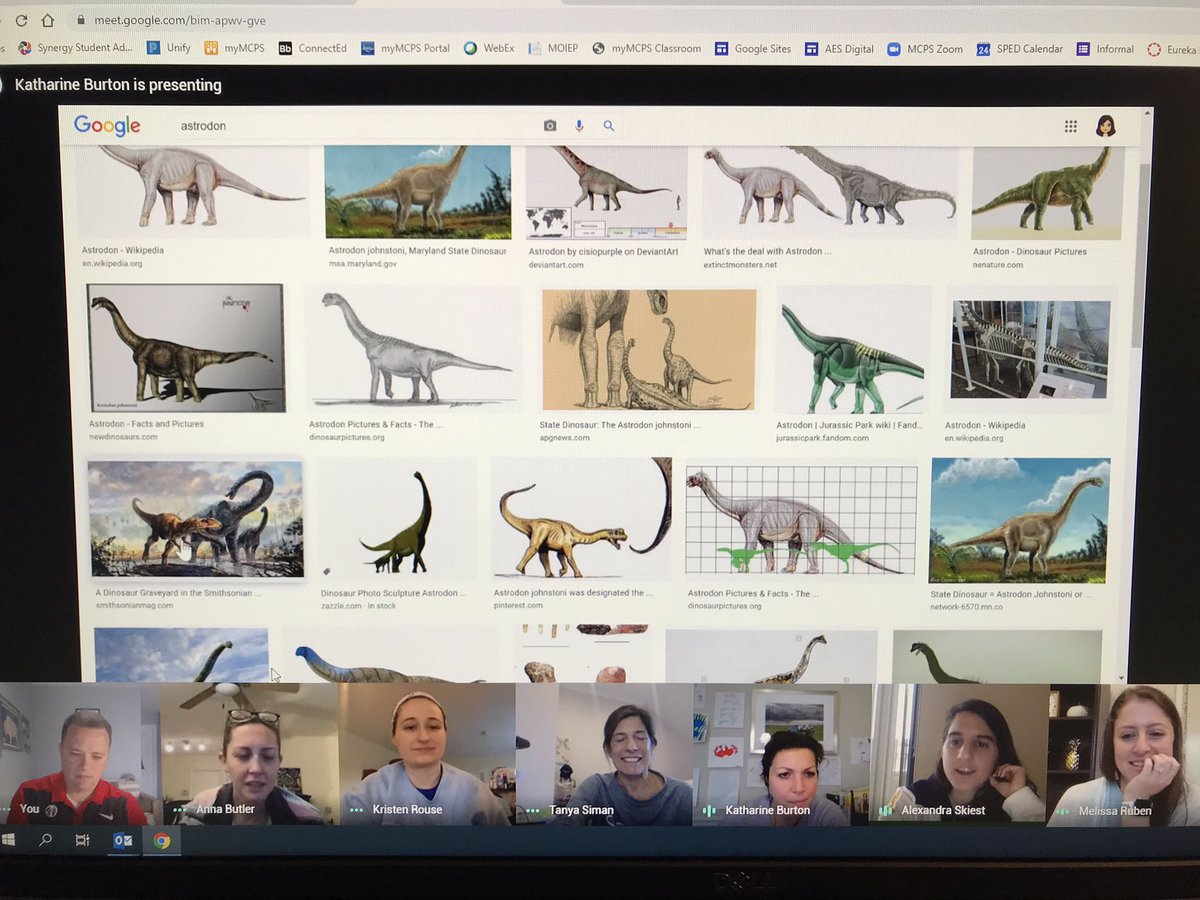Open Astrodon johnstoni Maryland State Dinosaur image
This screenshot has width=1200, height=900.
418,191
